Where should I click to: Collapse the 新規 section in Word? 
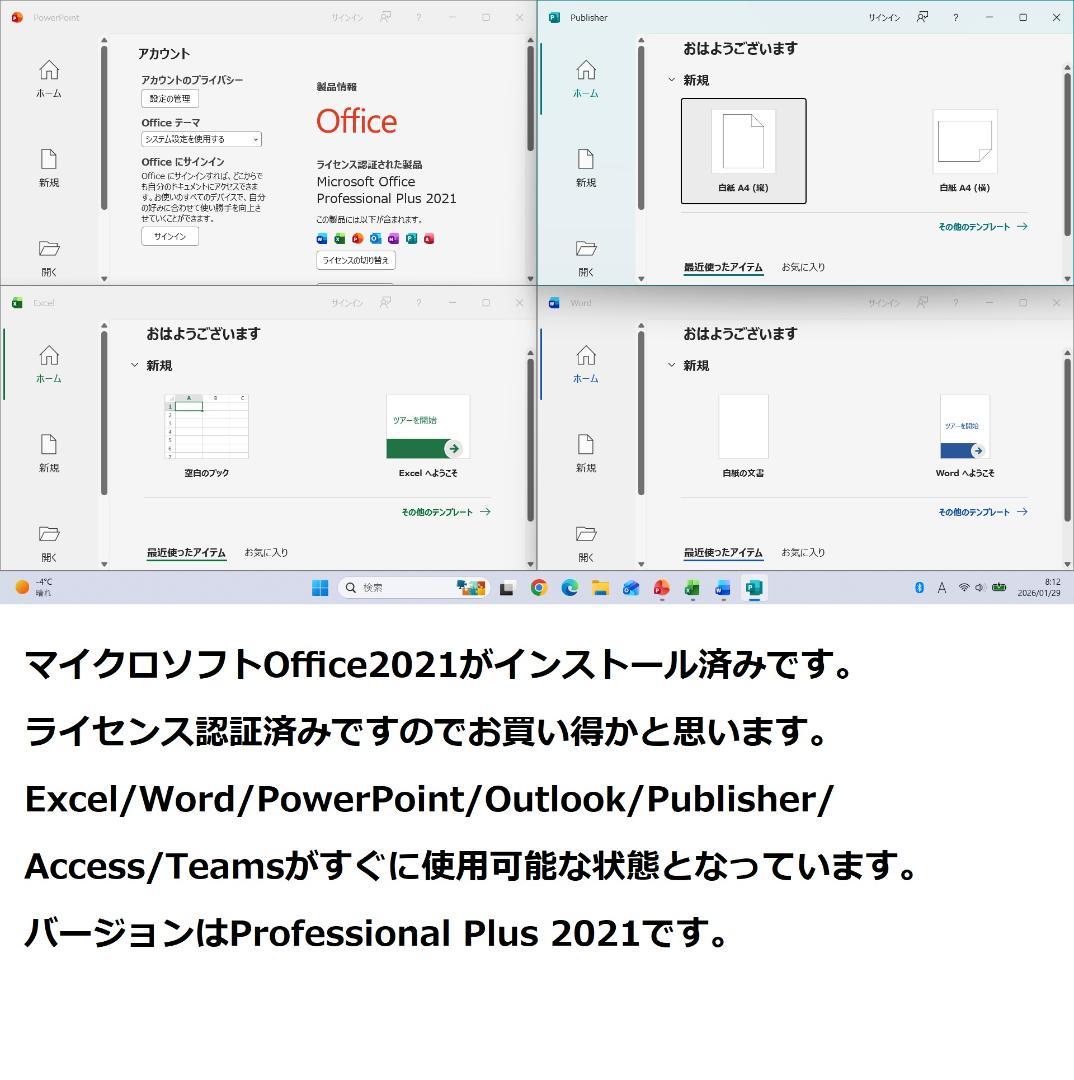pos(671,365)
